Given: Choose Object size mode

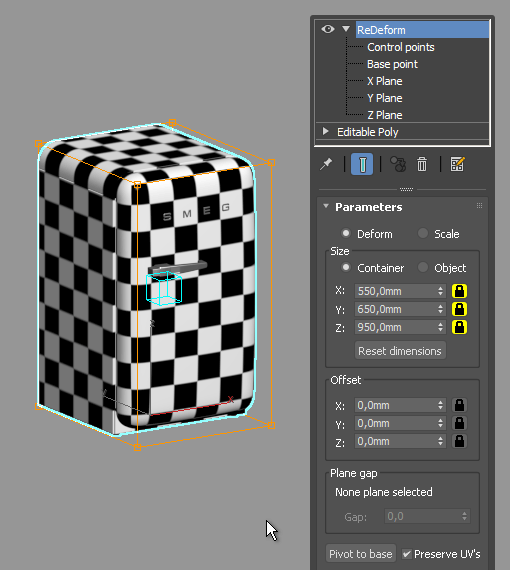Looking at the screenshot, I should [x=423, y=267].
